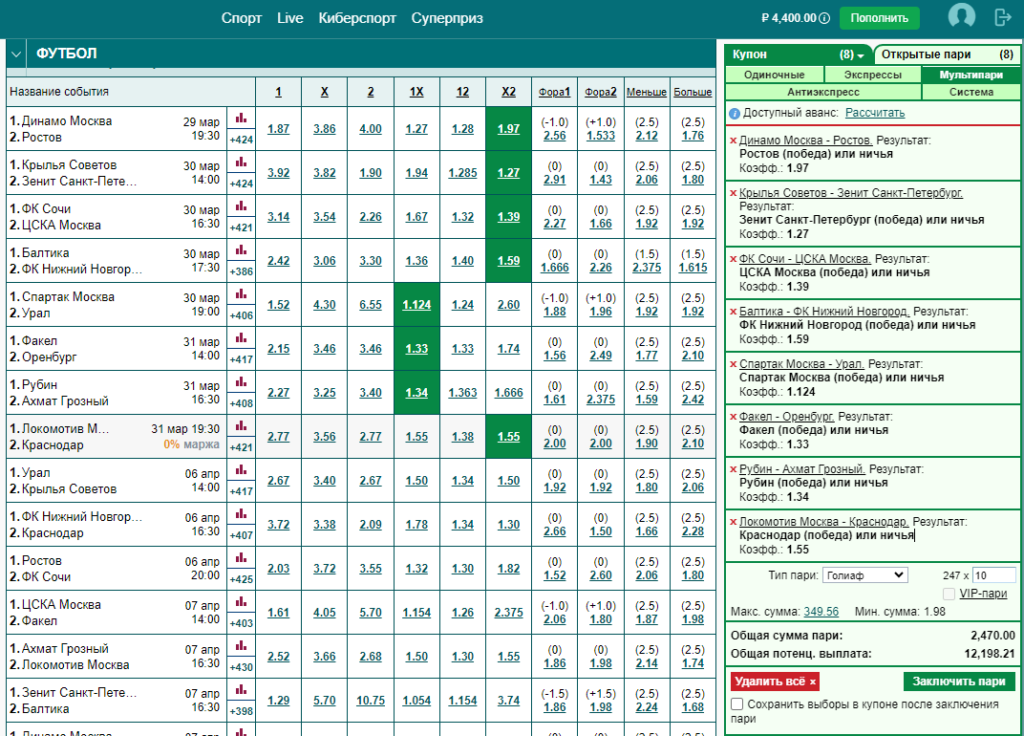Open statistics icon for Рубин – Ахмат Грозный
The image size is (1024, 736).
(241, 381)
